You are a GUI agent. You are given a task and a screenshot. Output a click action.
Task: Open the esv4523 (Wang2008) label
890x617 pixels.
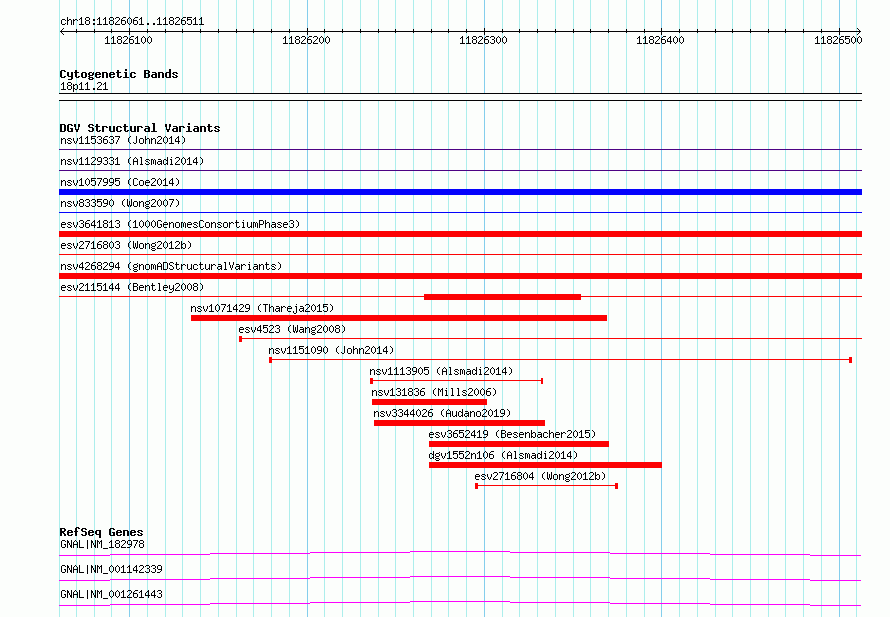292,329
